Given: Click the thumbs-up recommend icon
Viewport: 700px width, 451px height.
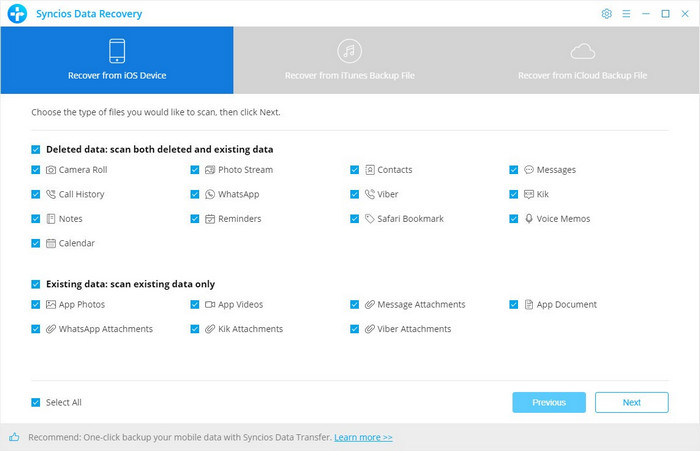Looking at the screenshot, I should [x=14, y=437].
